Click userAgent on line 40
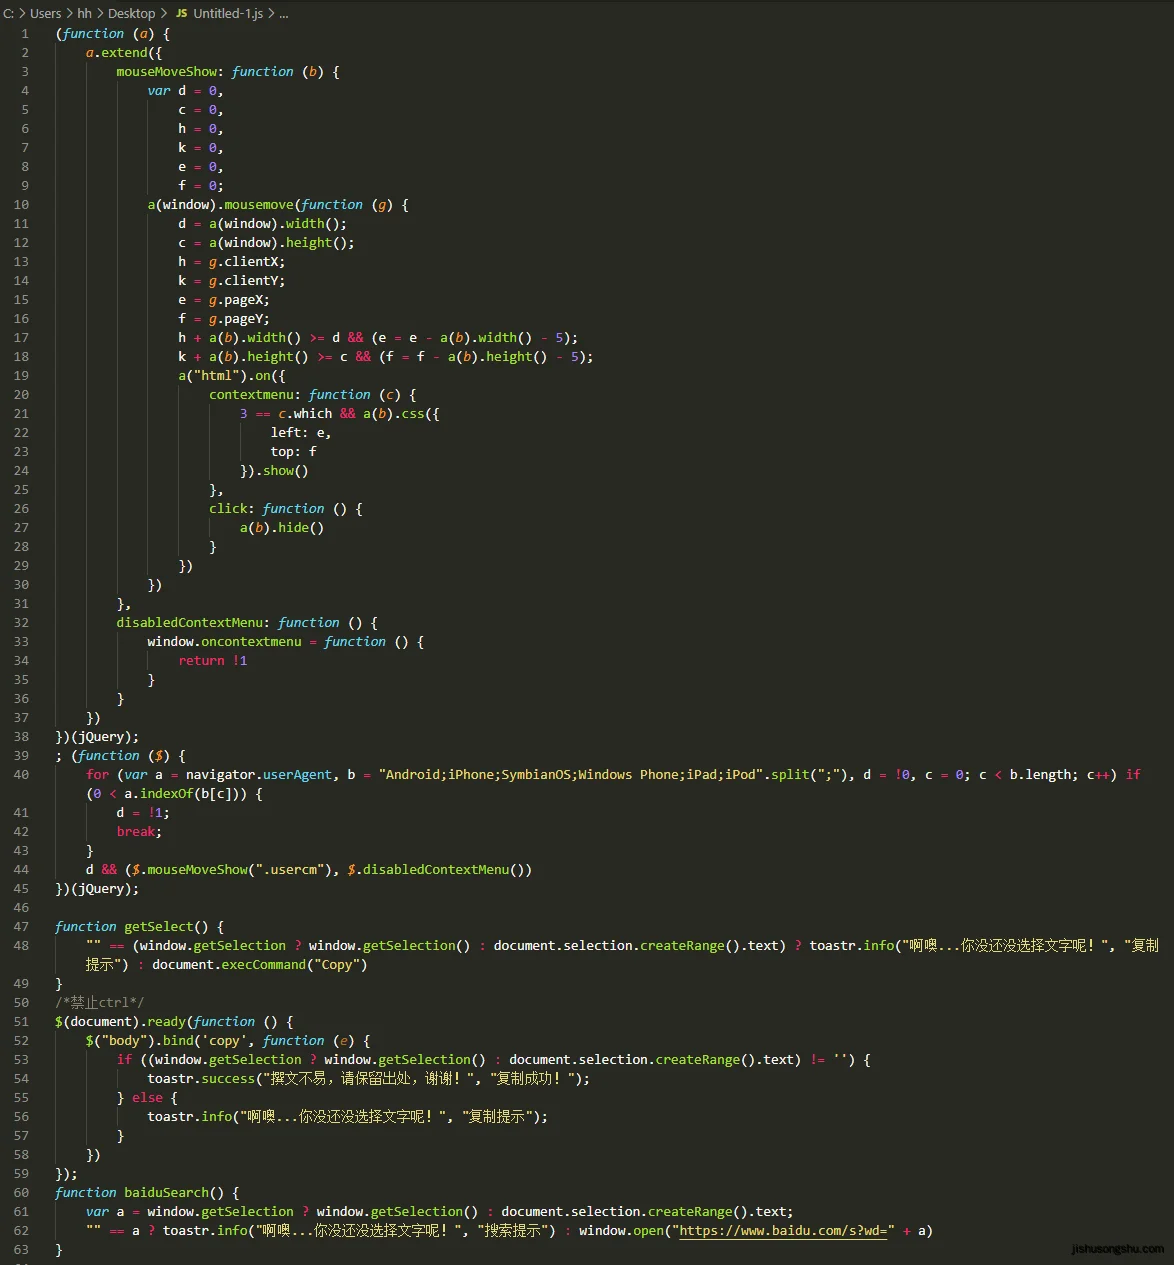This screenshot has width=1174, height=1265. click(298, 774)
